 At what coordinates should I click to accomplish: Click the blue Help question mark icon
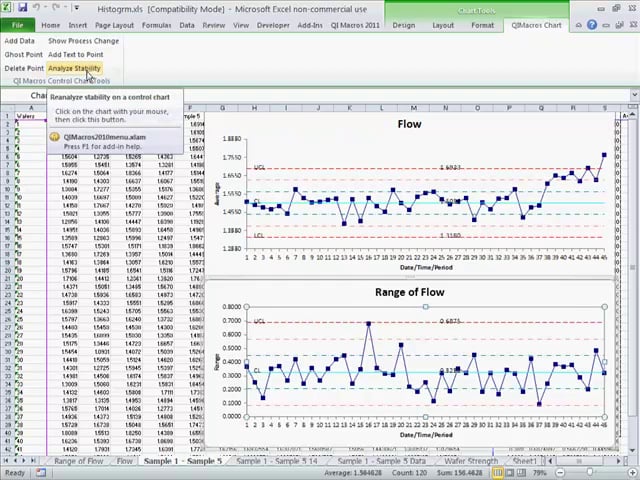(592, 25)
